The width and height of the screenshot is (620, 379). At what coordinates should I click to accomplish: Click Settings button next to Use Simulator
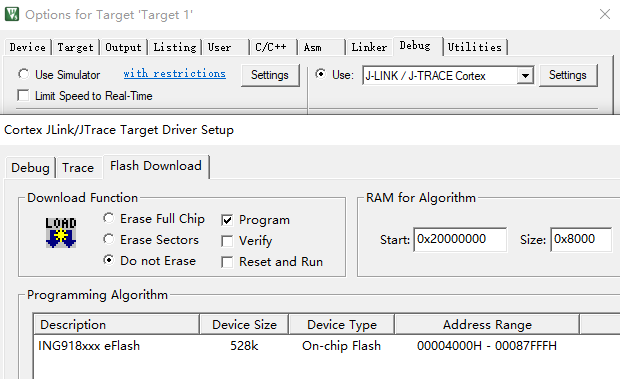270,75
